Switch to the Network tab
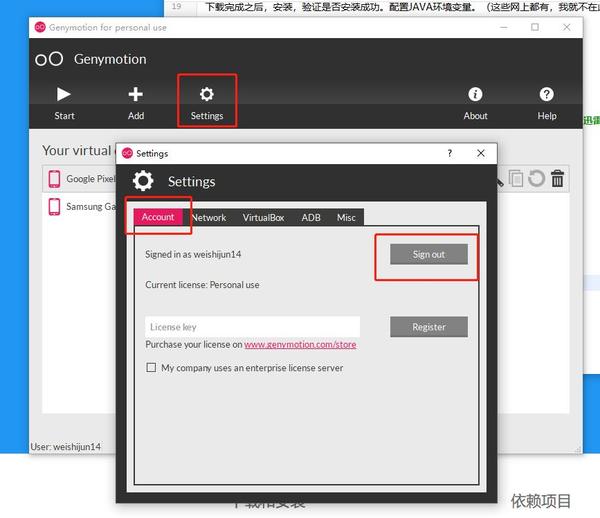Viewport: 600px width, 518px height. point(209,217)
